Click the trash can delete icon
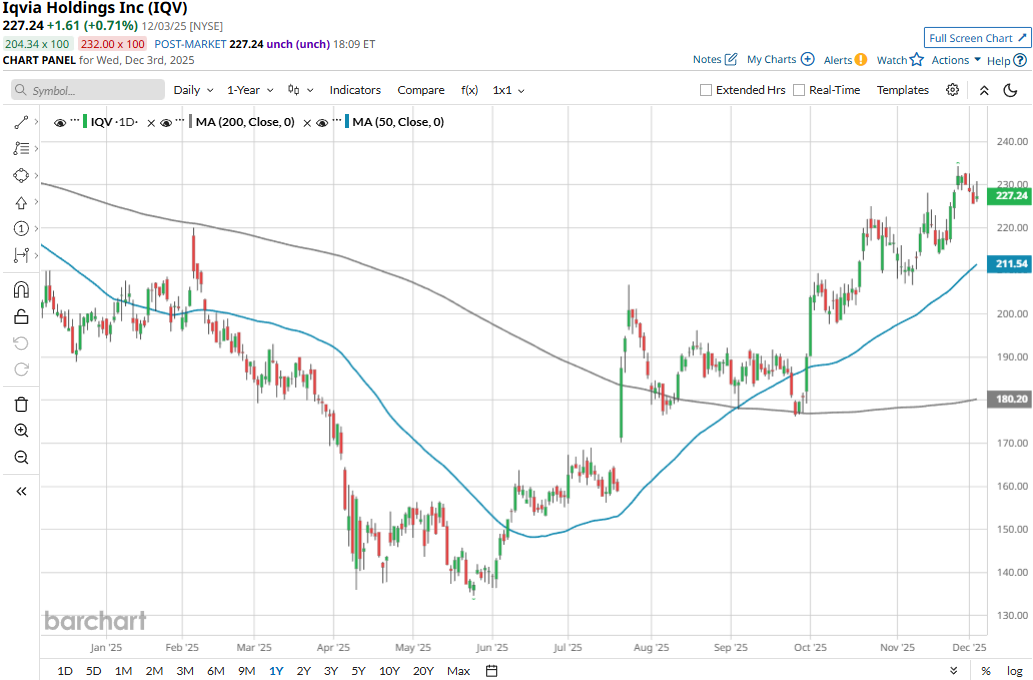This screenshot has height=680, width=1033. coord(21,404)
